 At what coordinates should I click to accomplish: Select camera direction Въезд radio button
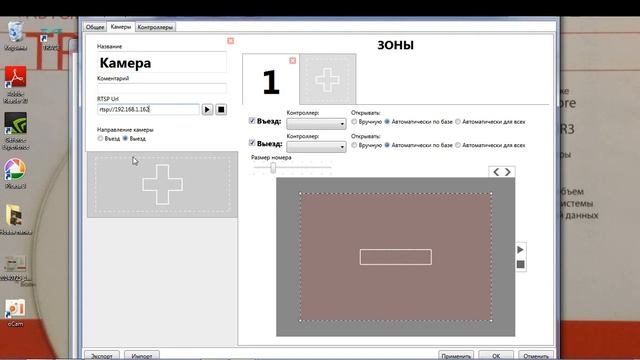click(x=100, y=139)
